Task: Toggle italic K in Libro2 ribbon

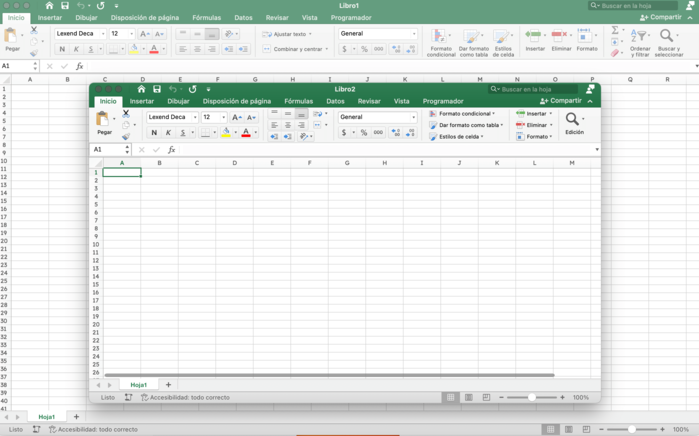Action: (168, 132)
